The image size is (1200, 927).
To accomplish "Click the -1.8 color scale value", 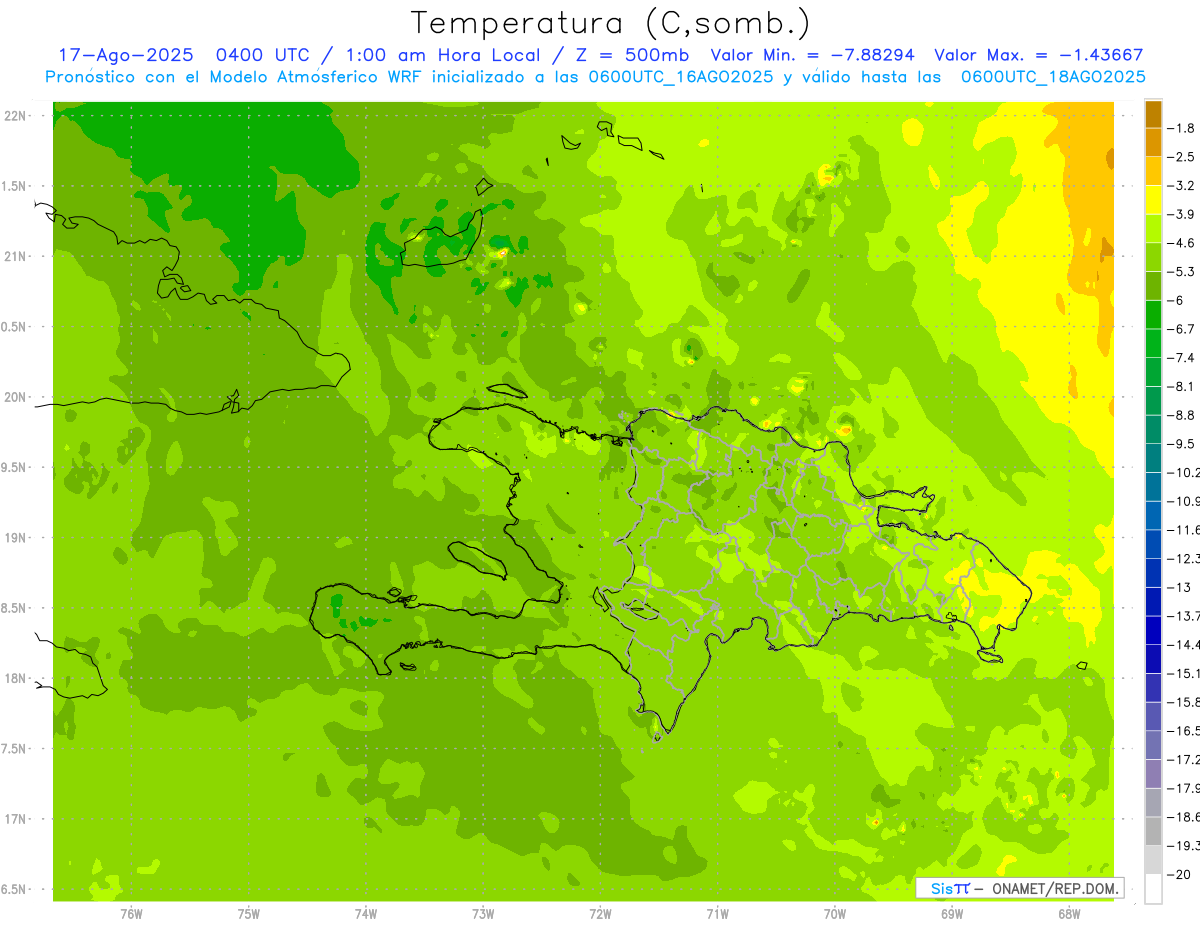I will click(1183, 128).
